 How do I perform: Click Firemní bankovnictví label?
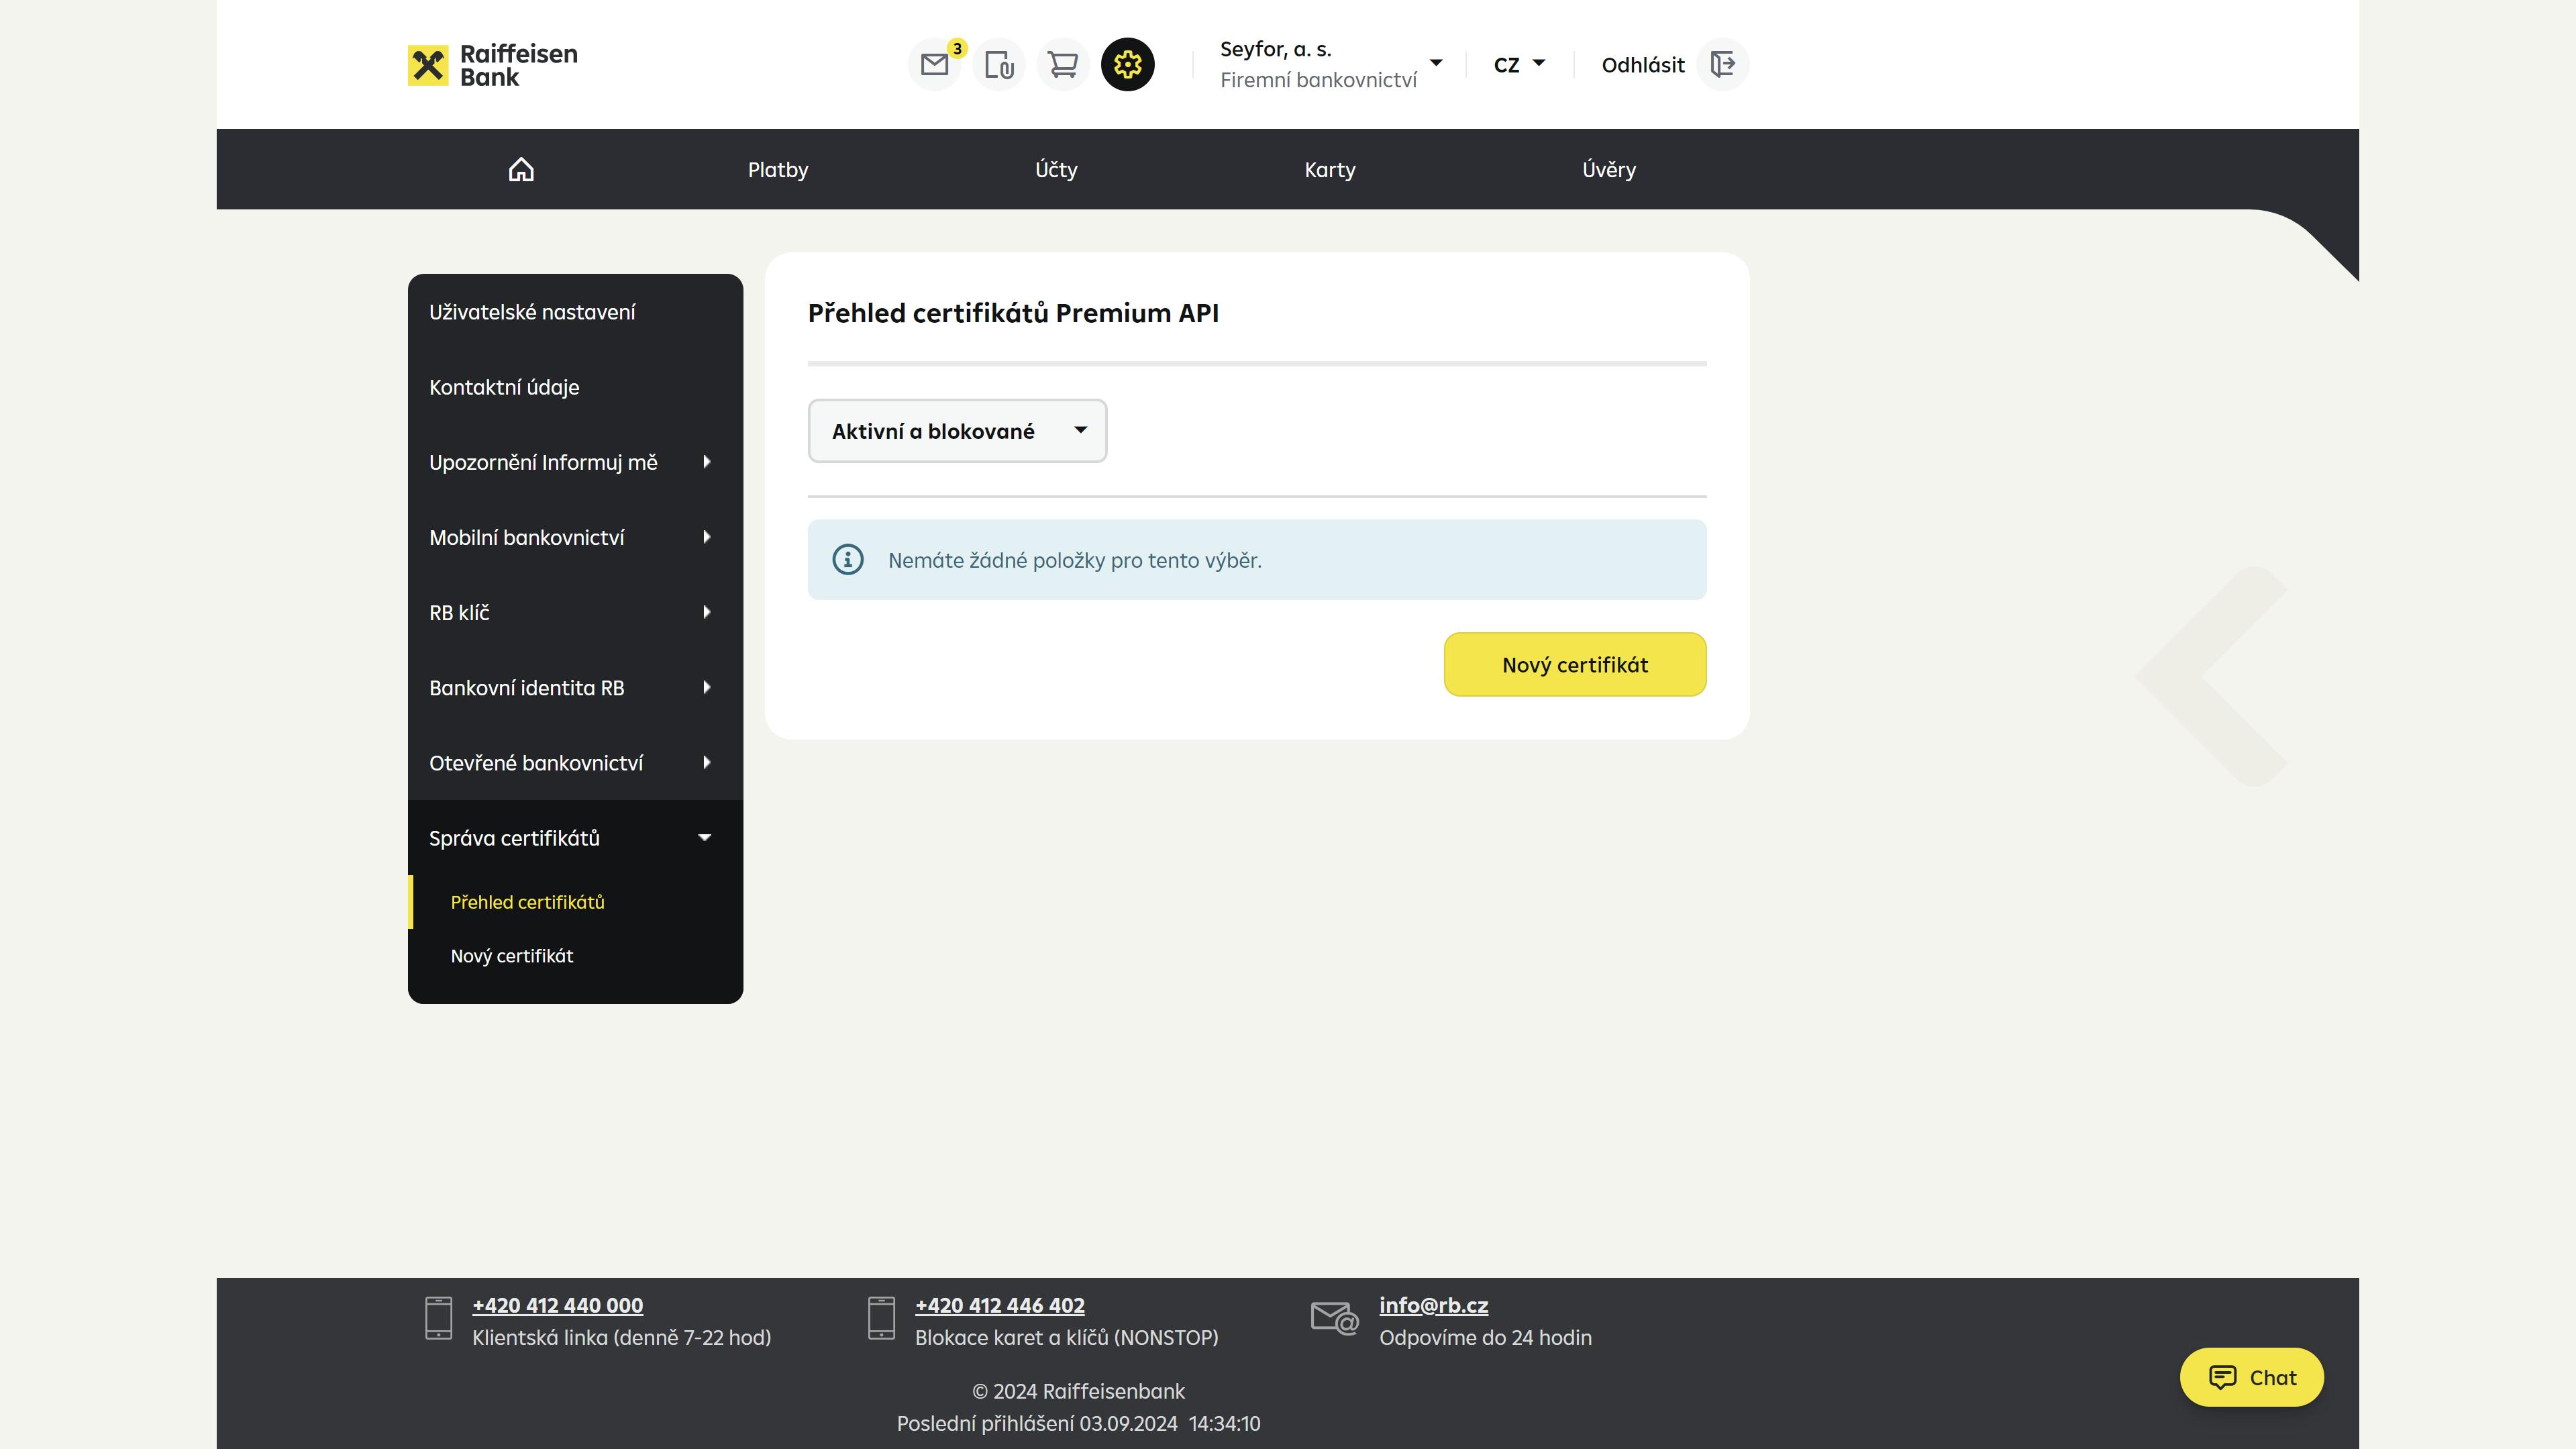pyautogui.click(x=1318, y=80)
